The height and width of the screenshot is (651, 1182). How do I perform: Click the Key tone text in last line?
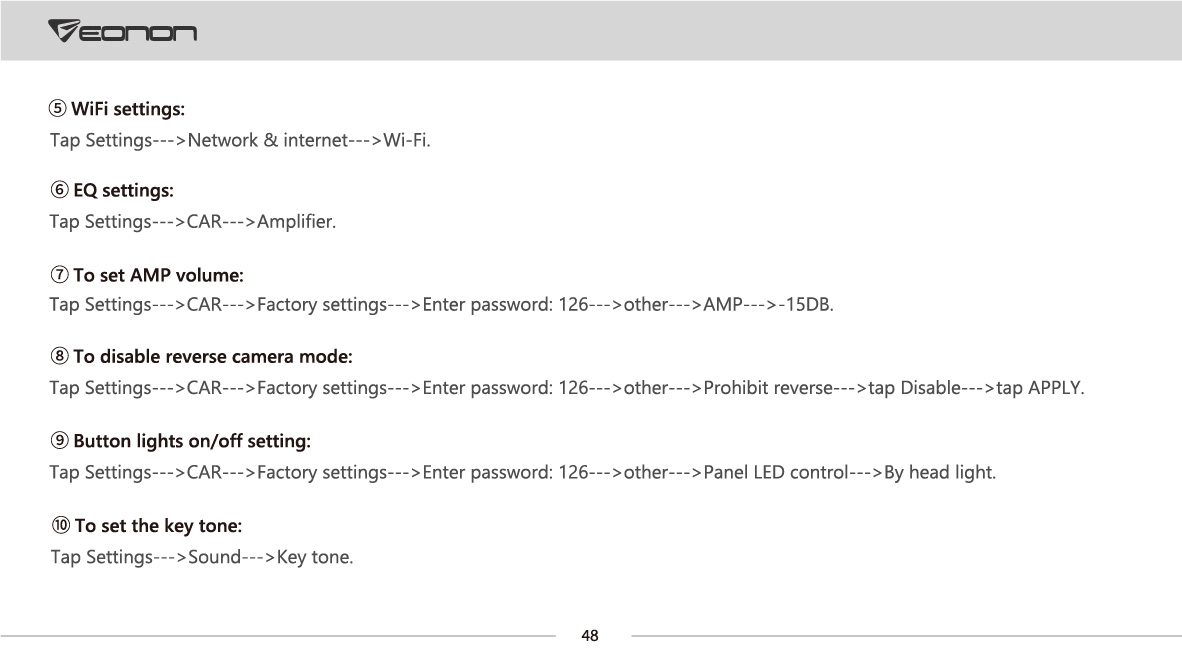coord(314,557)
